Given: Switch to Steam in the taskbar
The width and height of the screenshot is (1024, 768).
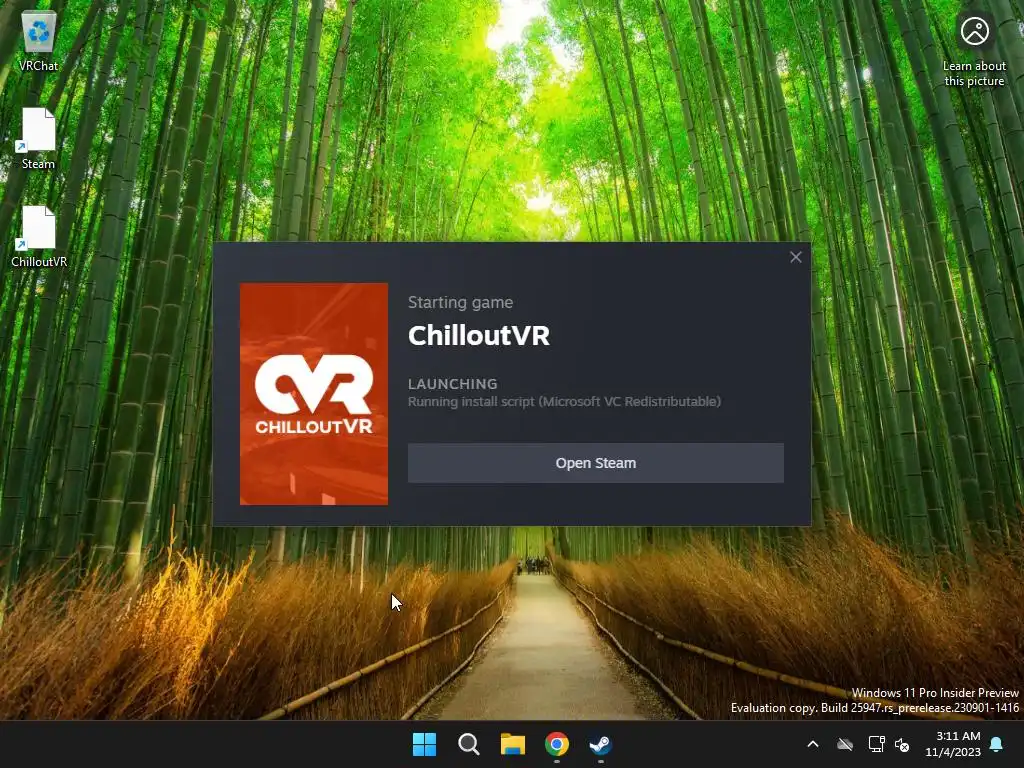Looking at the screenshot, I should 600,744.
